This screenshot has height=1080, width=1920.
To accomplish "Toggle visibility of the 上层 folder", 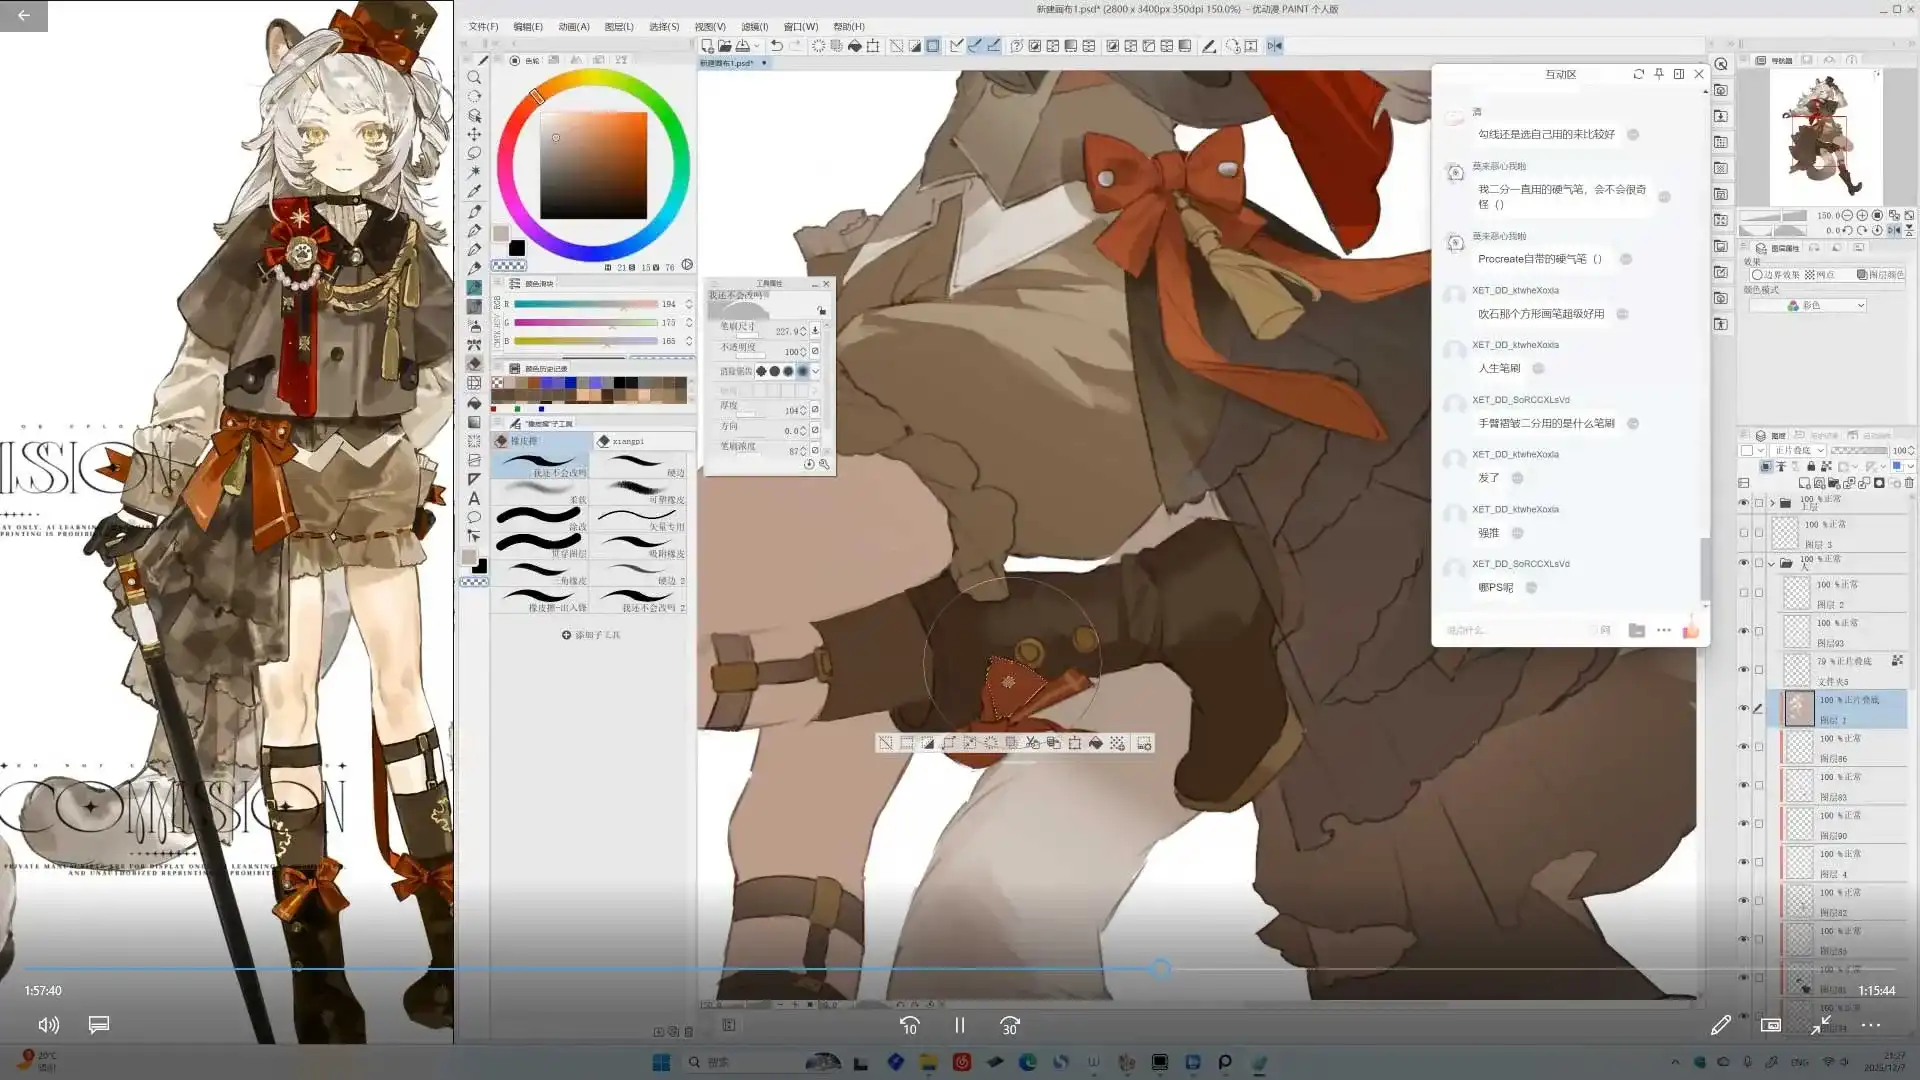I will click(x=1744, y=503).
